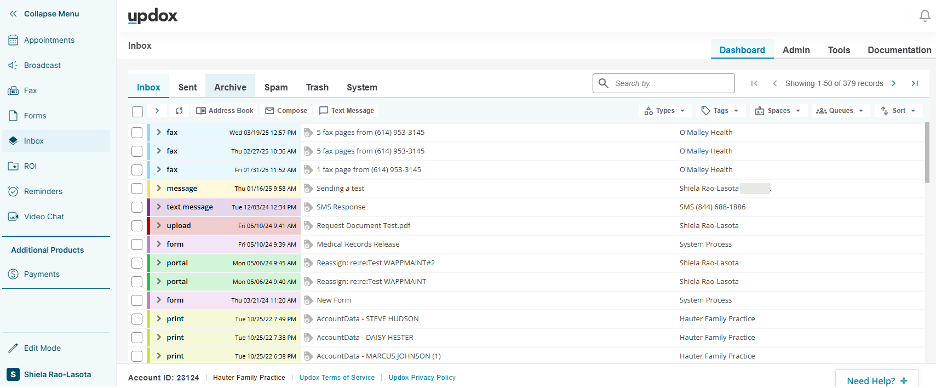This screenshot has width=936, height=388.
Task: Check the fax row dated 03/19/25
Action: tap(137, 133)
